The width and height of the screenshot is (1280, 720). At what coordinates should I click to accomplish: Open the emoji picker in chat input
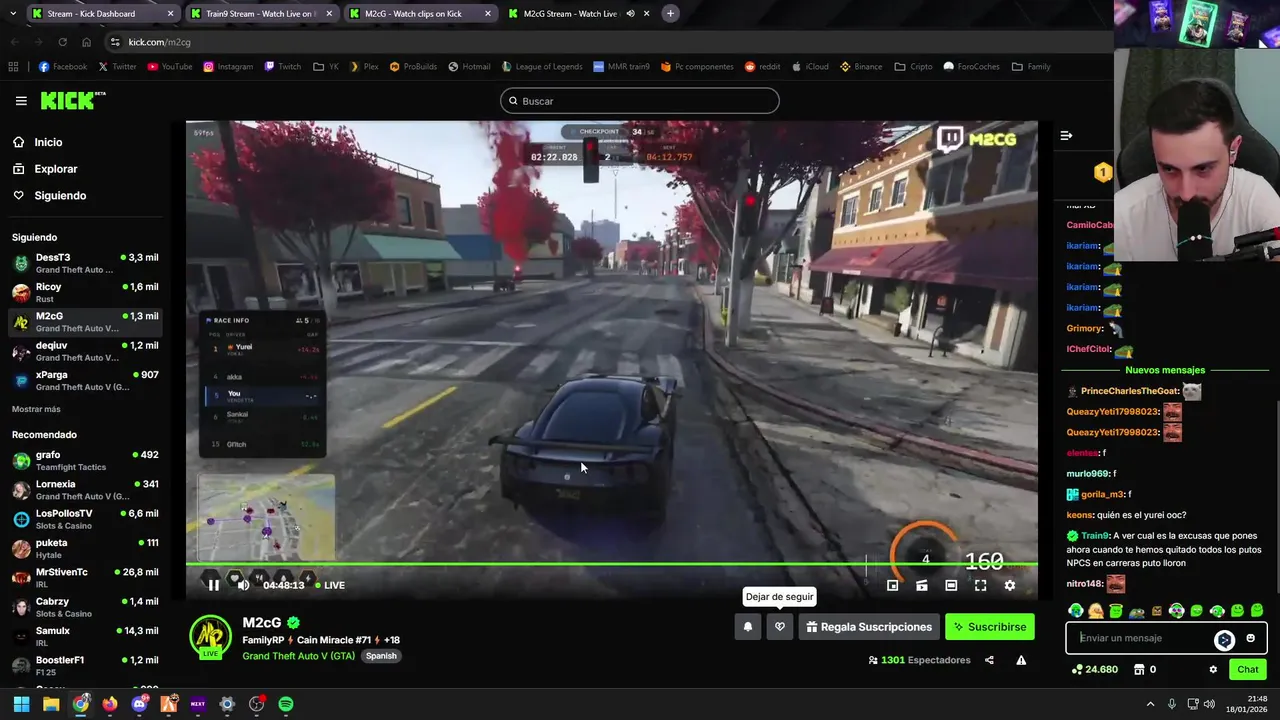(1250, 638)
